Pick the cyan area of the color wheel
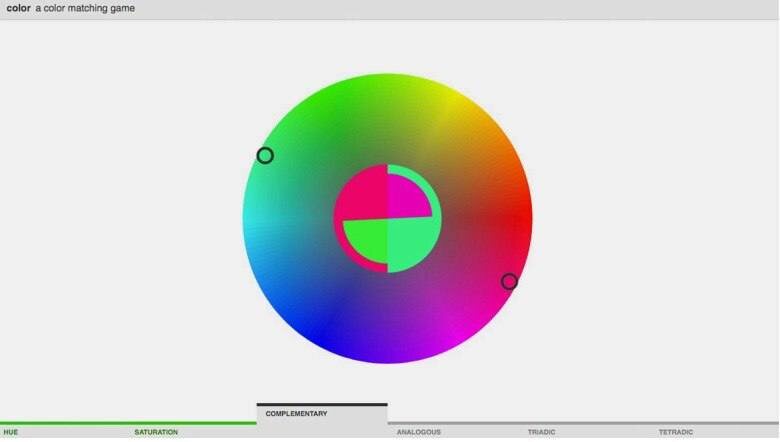 [256, 219]
